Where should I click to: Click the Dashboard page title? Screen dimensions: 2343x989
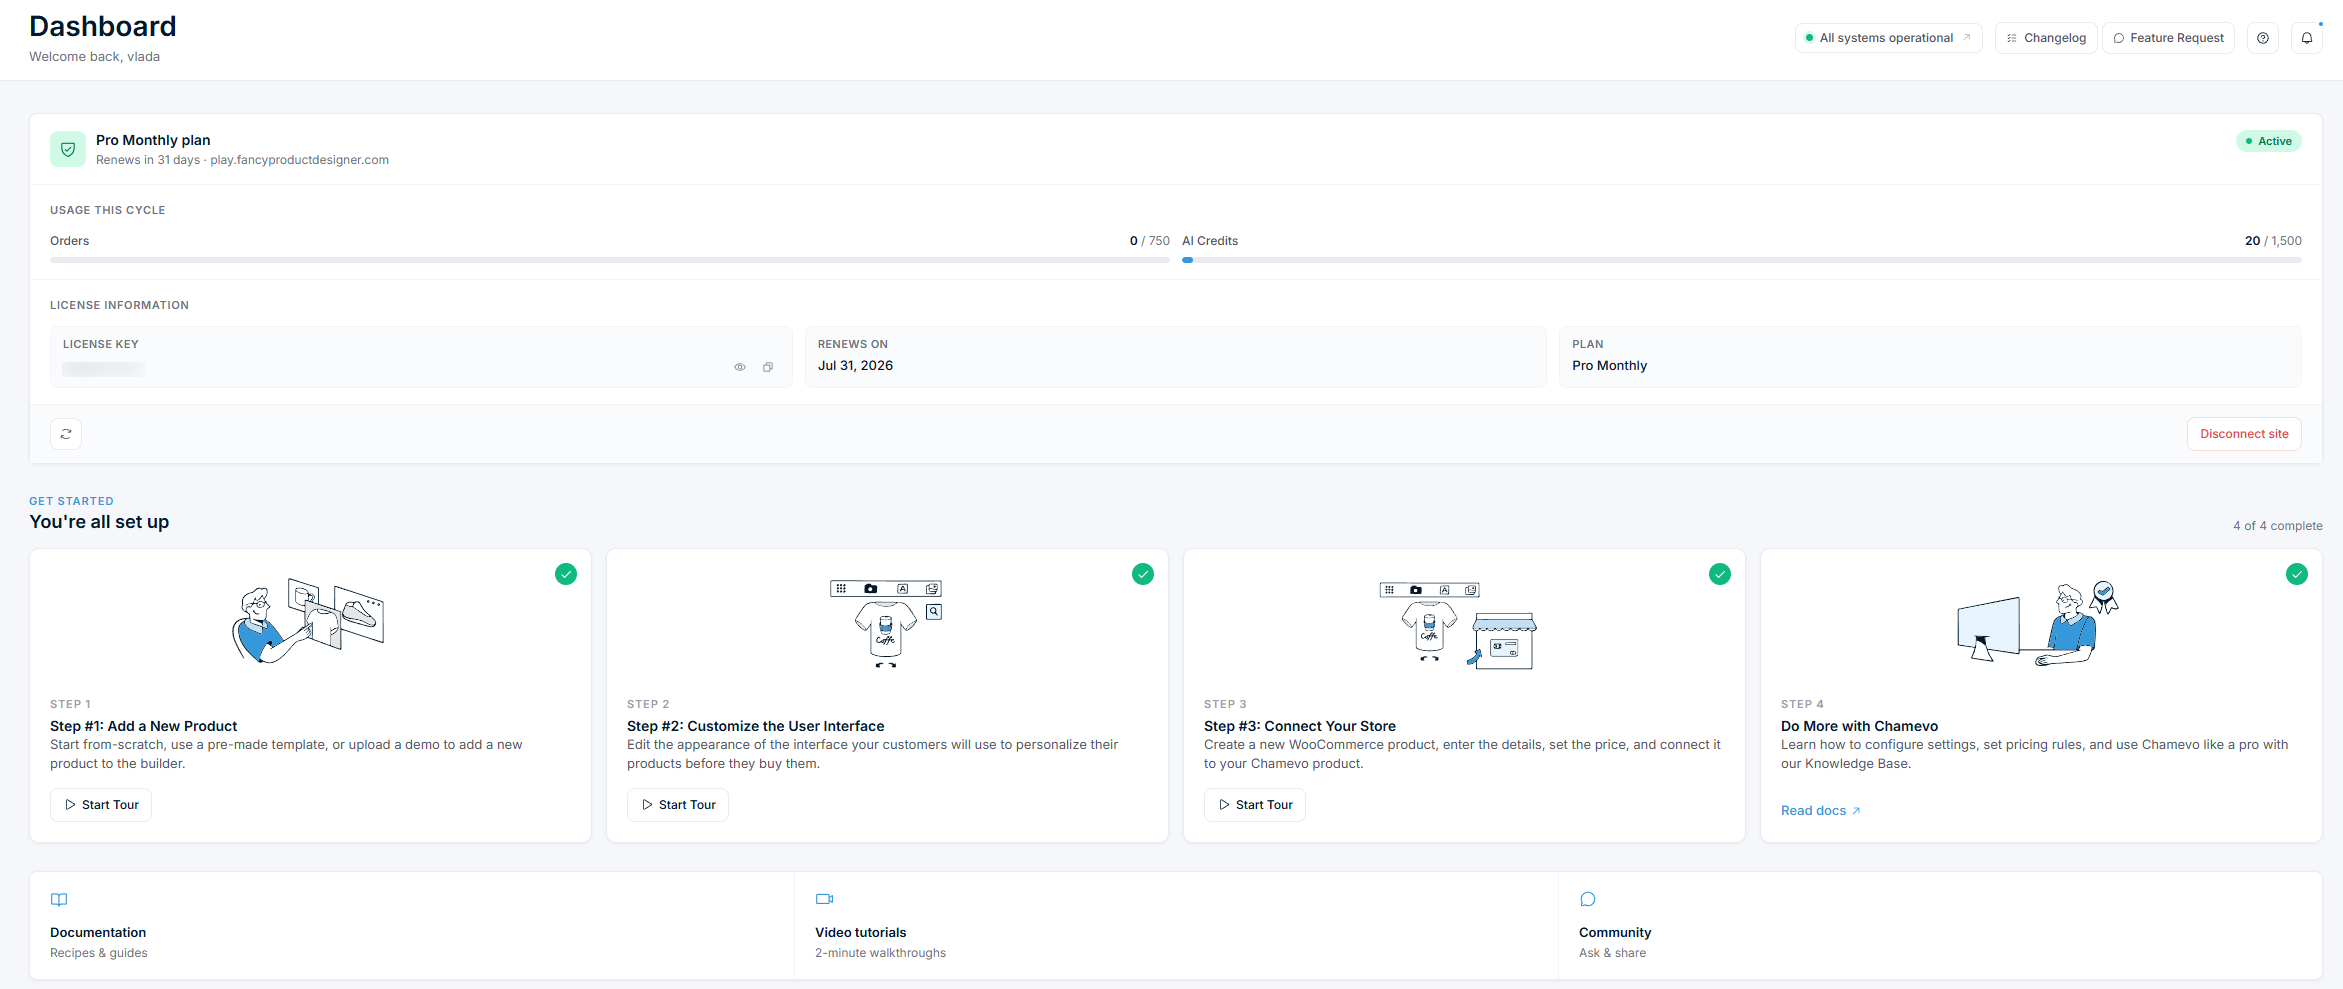(103, 26)
